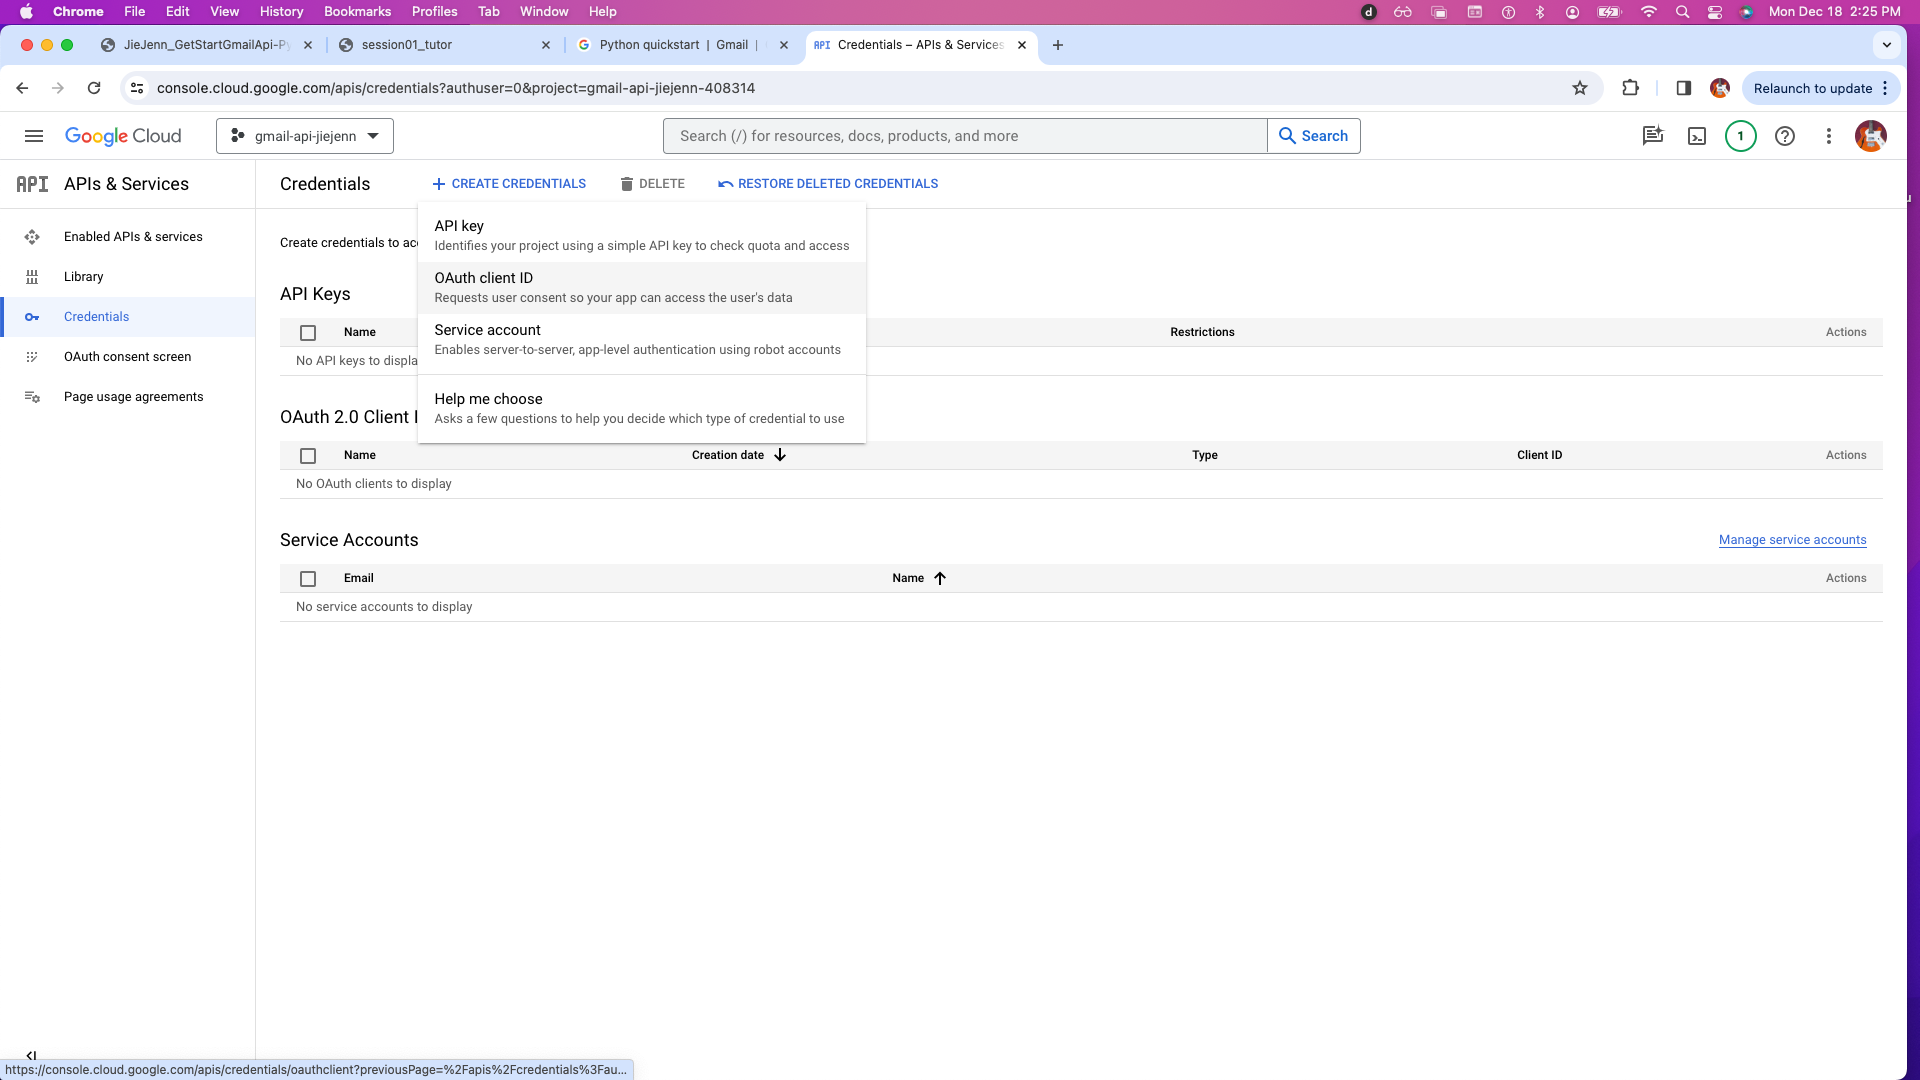The height and width of the screenshot is (1080, 1920).
Task: Close the Credentials – APIs & Services tab
Action: point(1022,45)
